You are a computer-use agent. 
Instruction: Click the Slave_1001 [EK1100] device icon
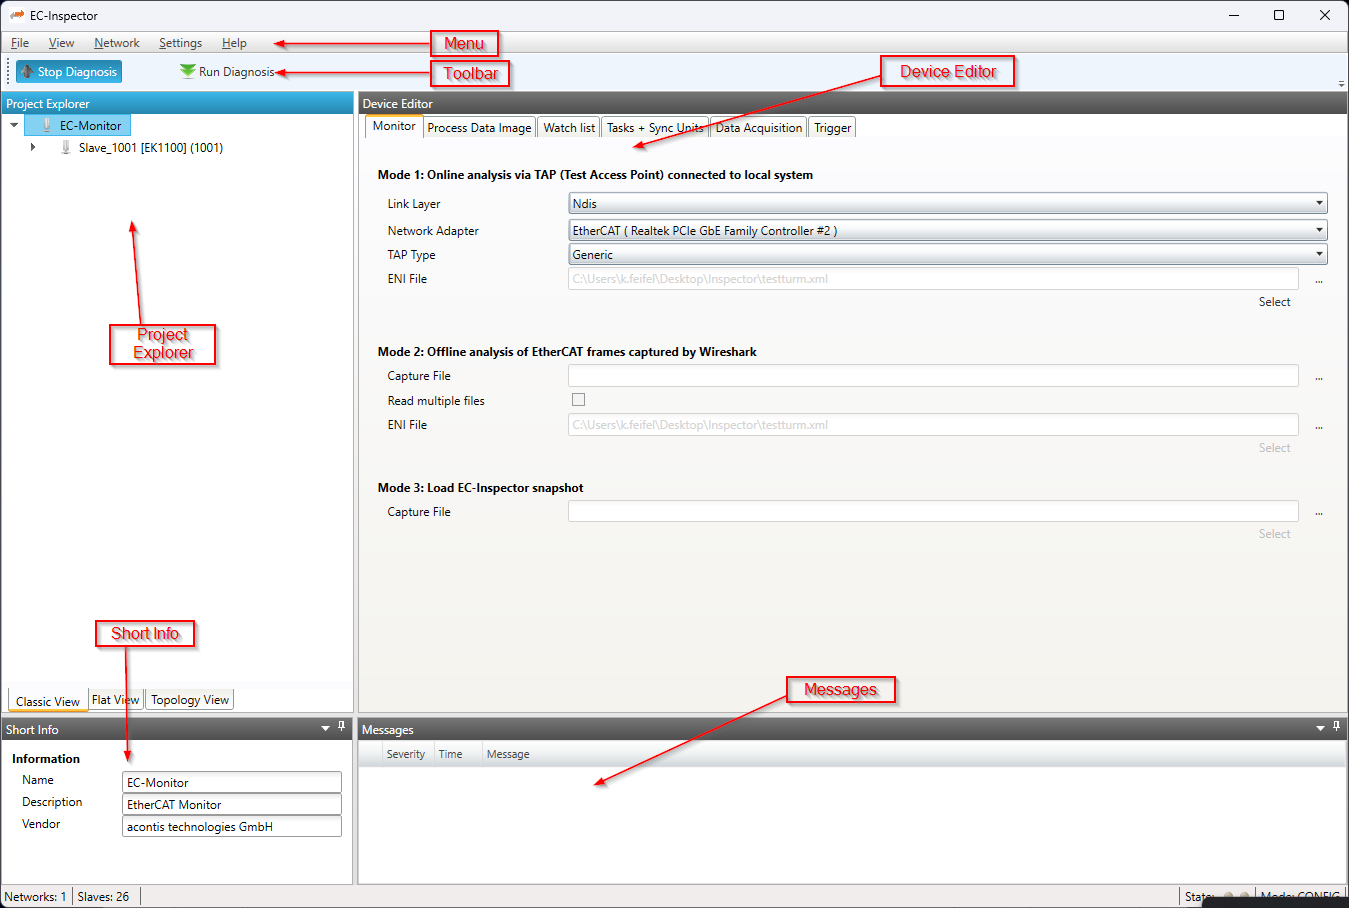65,147
